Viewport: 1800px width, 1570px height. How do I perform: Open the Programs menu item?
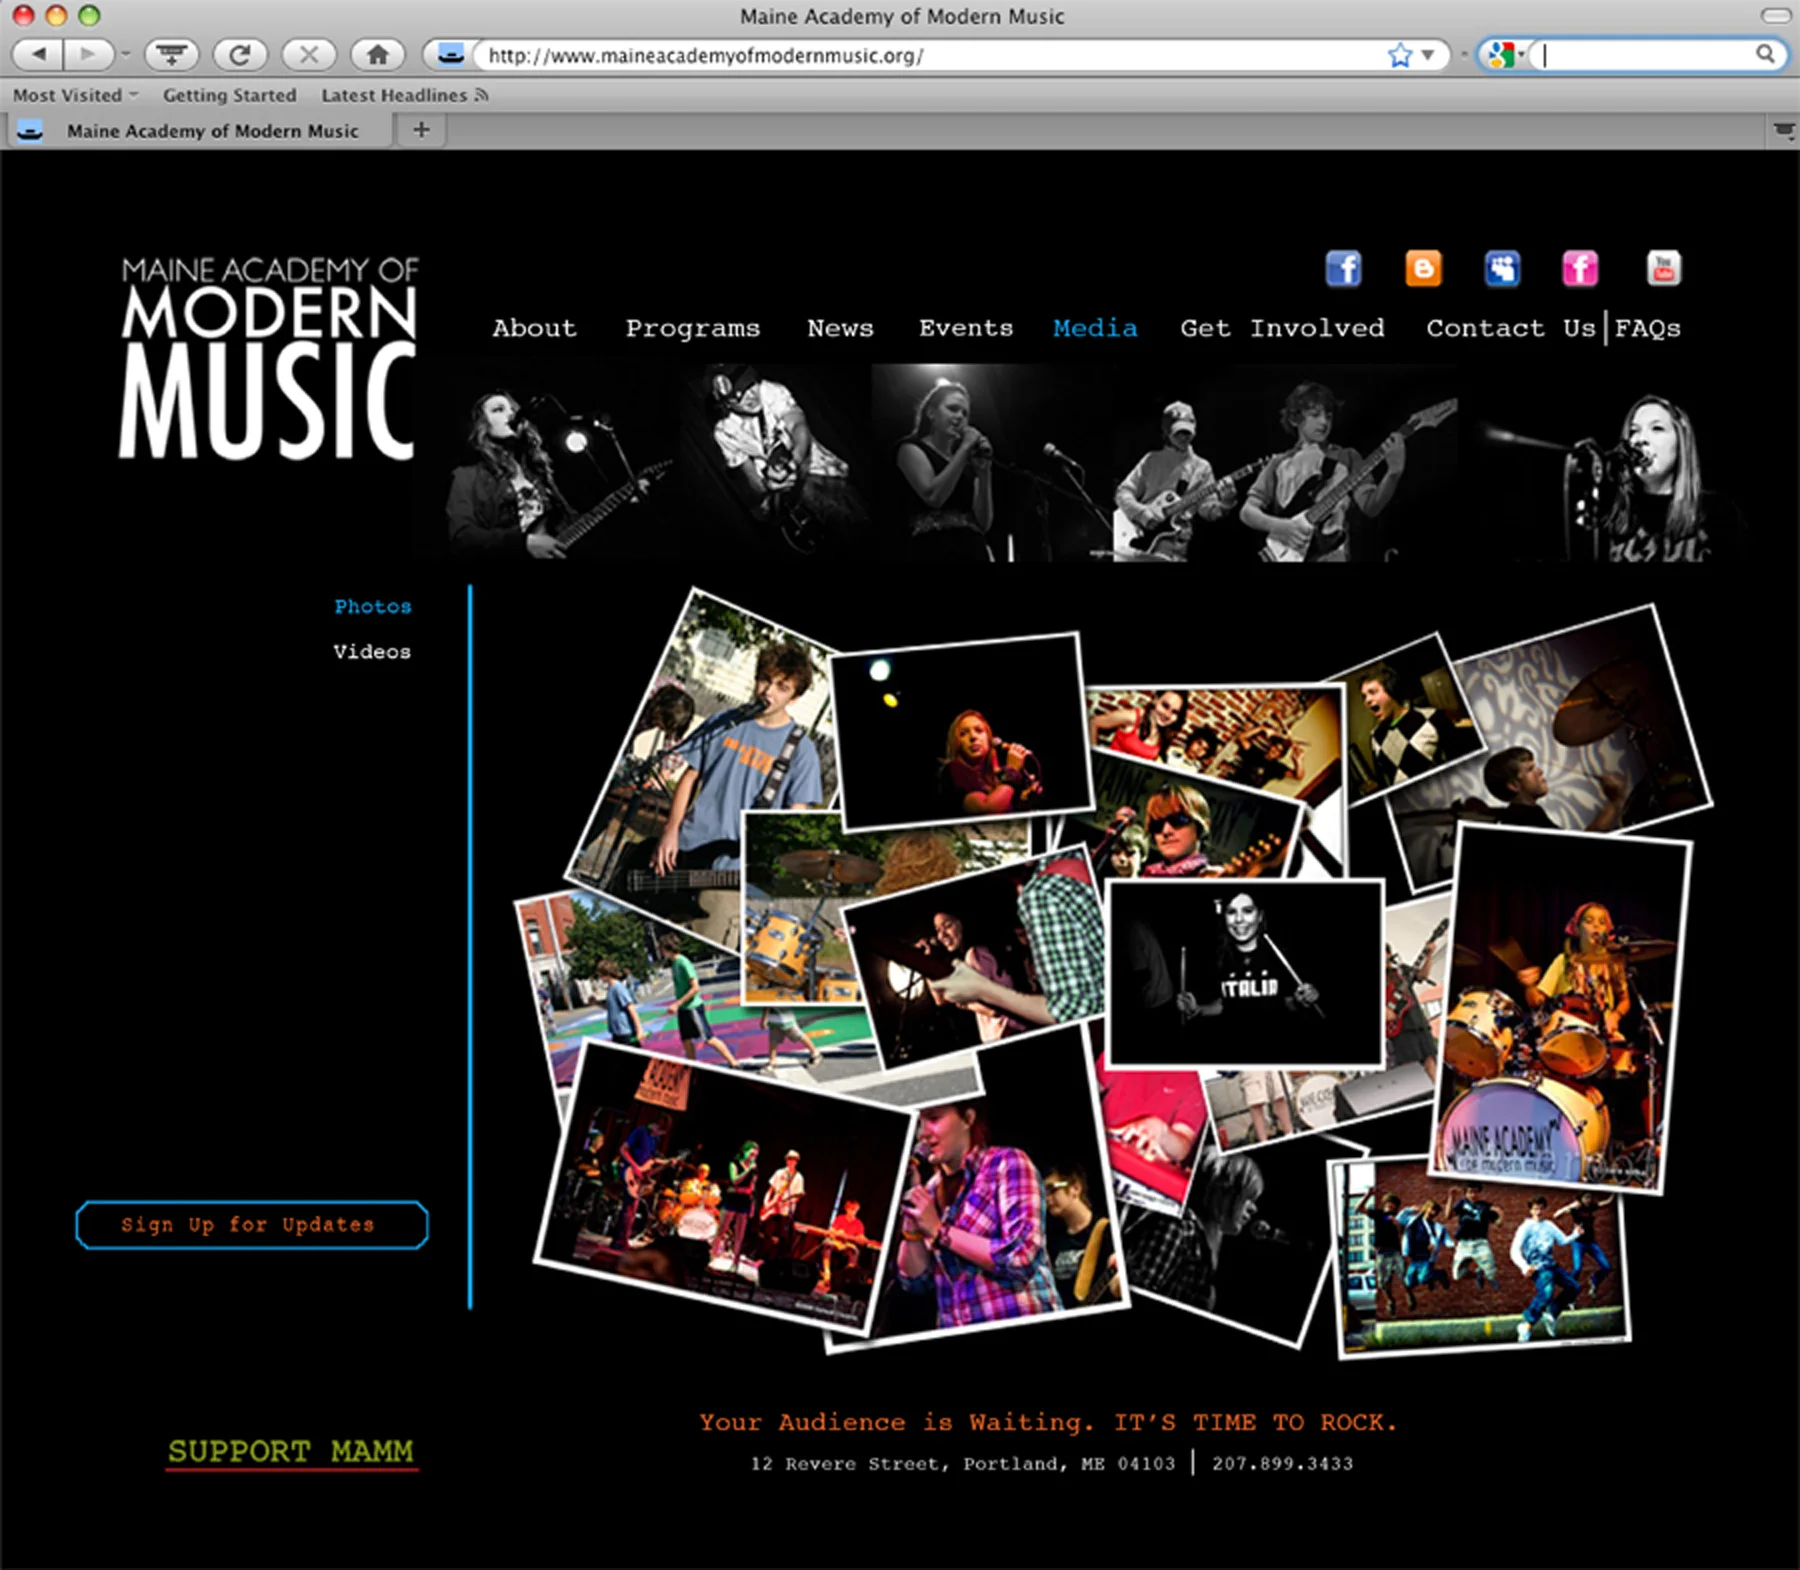[x=693, y=329]
